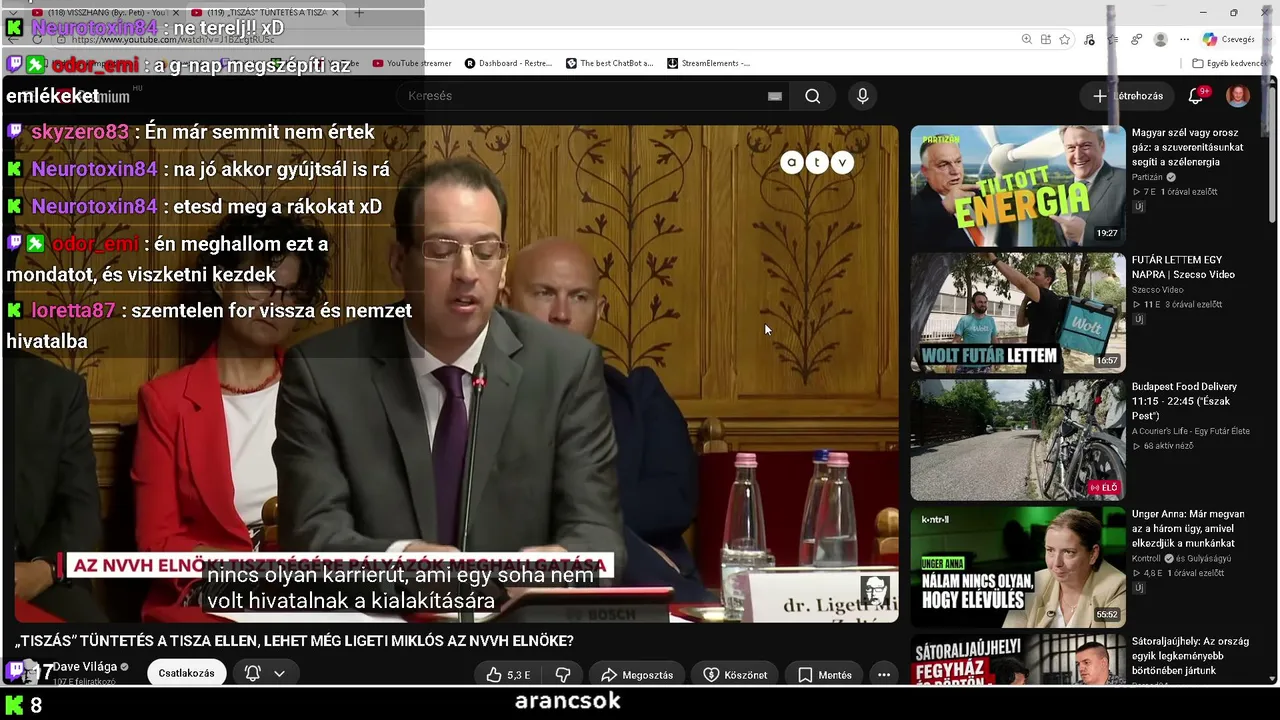This screenshot has height=720, width=1280.
Task: Switch to the 'TISZÁS TÜNTETÉS' tab
Action: [x=266, y=13]
